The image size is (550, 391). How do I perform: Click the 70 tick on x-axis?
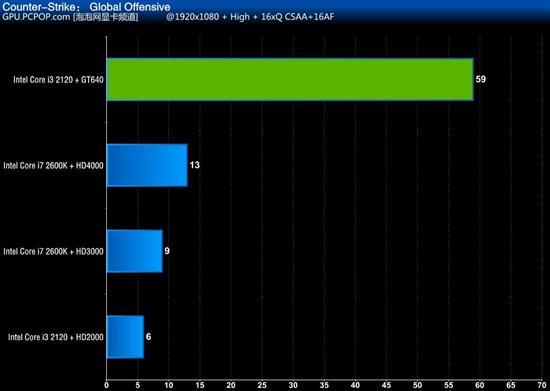tap(542, 385)
